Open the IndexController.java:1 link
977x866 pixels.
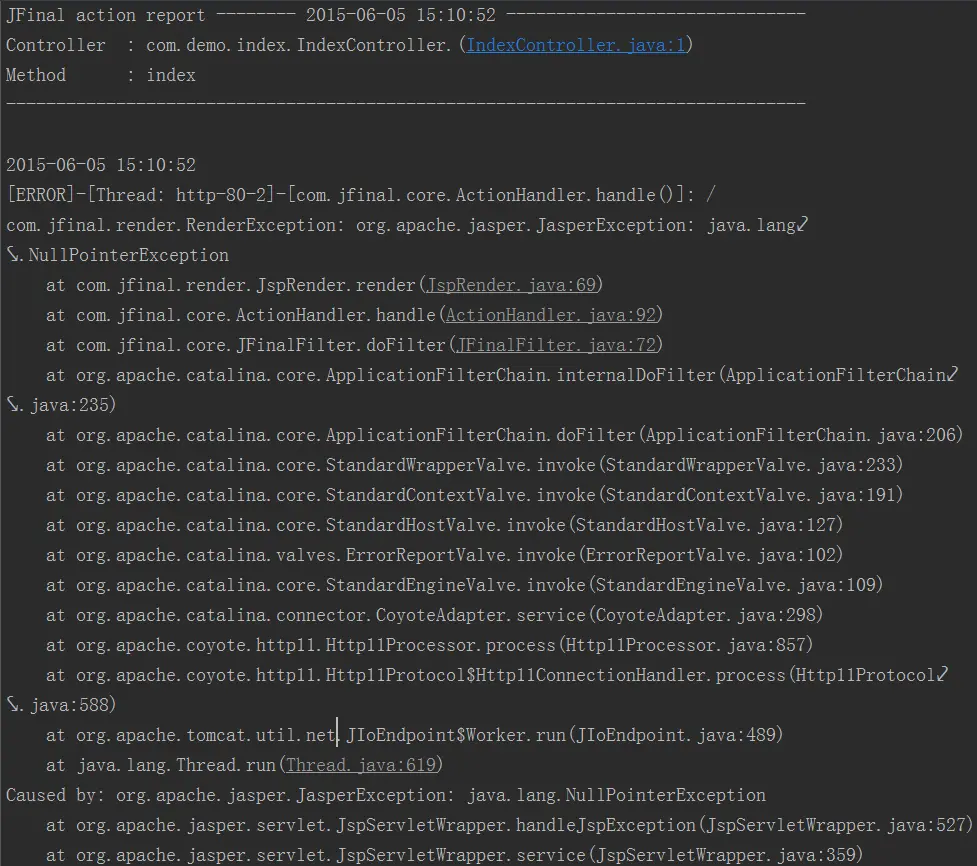coord(576,45)
